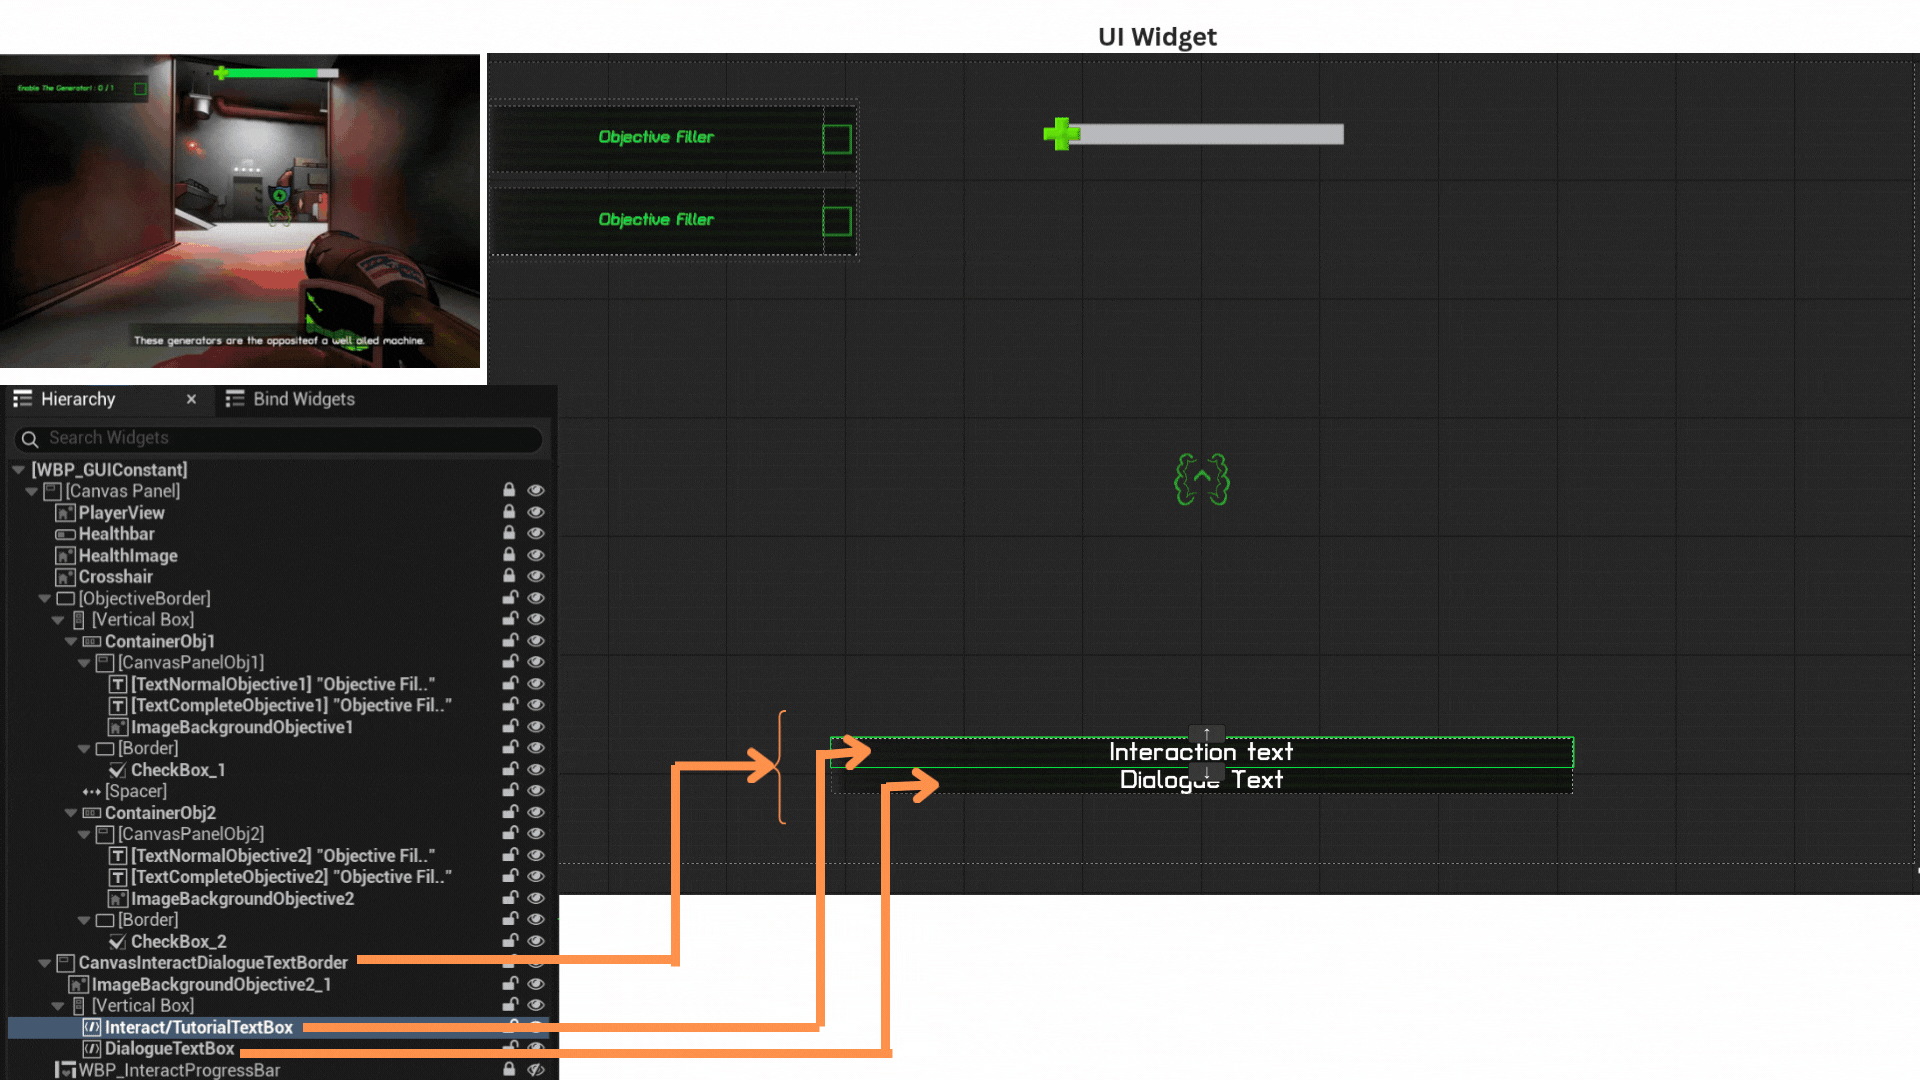Click the magnifier icon in Search Widgets
Viewport: 1920px width, 1080px height.
[x=30, y=439]
